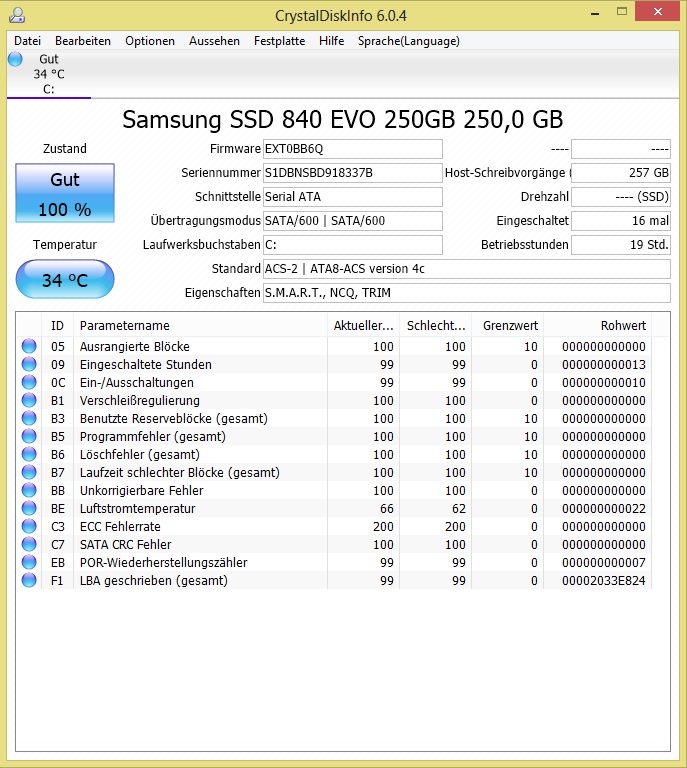Click status orb of Benutzte Reserveblöcke row

pyautogui.click(x=29, y=418)
